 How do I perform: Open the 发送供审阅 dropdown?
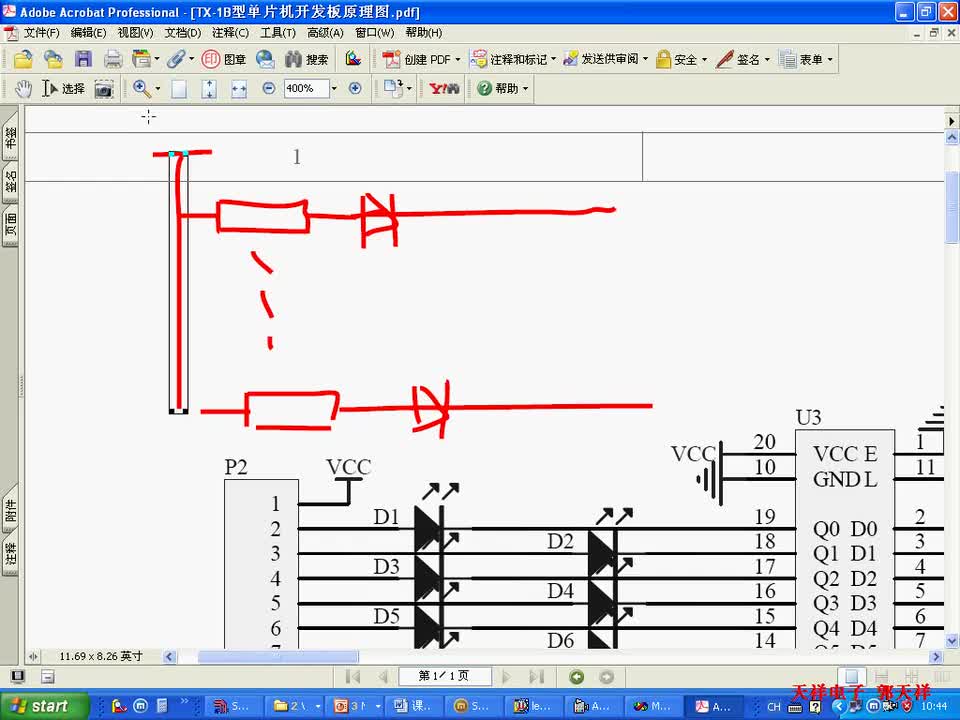[605, 59]
